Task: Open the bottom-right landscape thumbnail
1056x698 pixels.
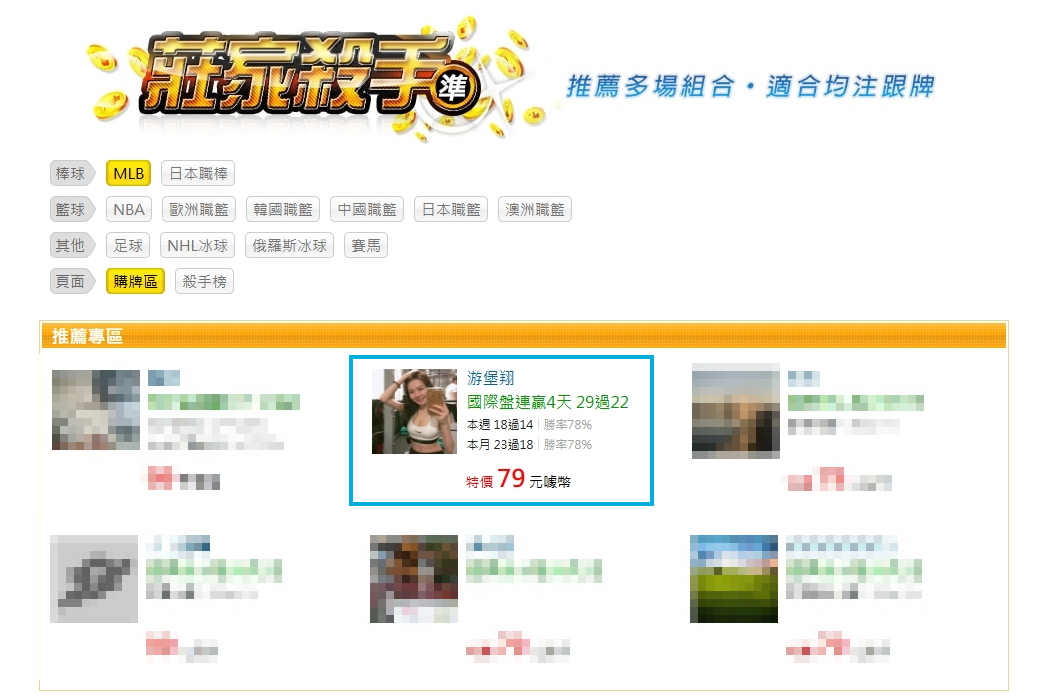Action: click(x=733, y=579)
